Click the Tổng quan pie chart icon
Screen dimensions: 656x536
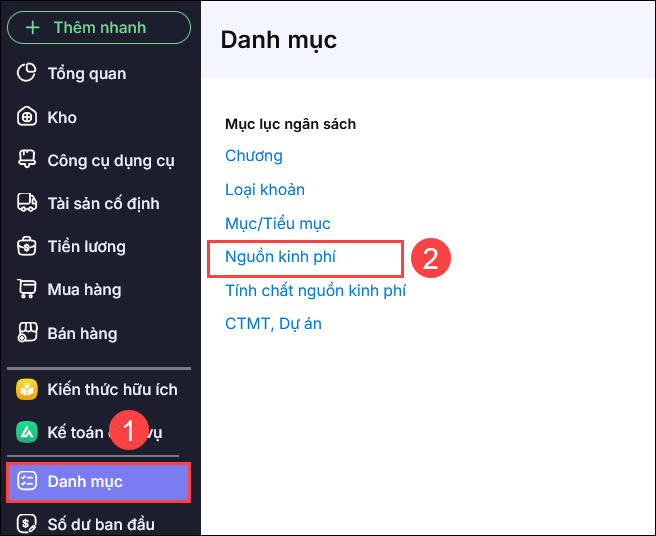27,73
